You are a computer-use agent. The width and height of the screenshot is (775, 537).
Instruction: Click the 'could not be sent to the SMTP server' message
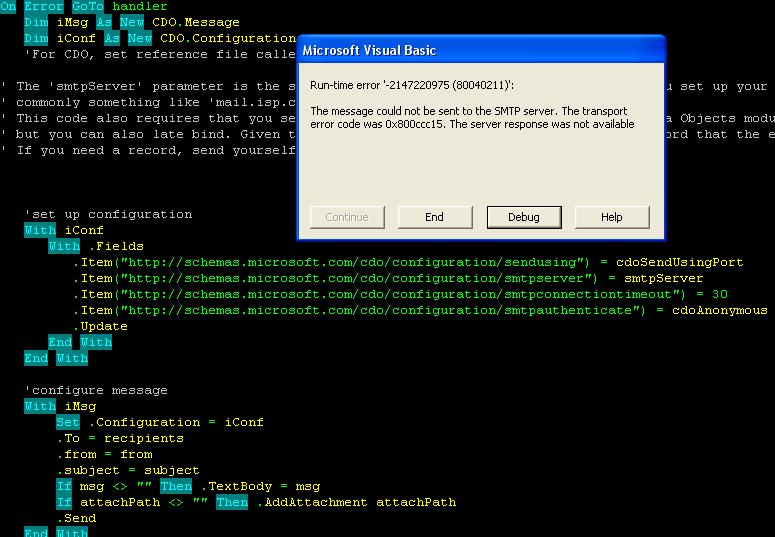point(472,118)
